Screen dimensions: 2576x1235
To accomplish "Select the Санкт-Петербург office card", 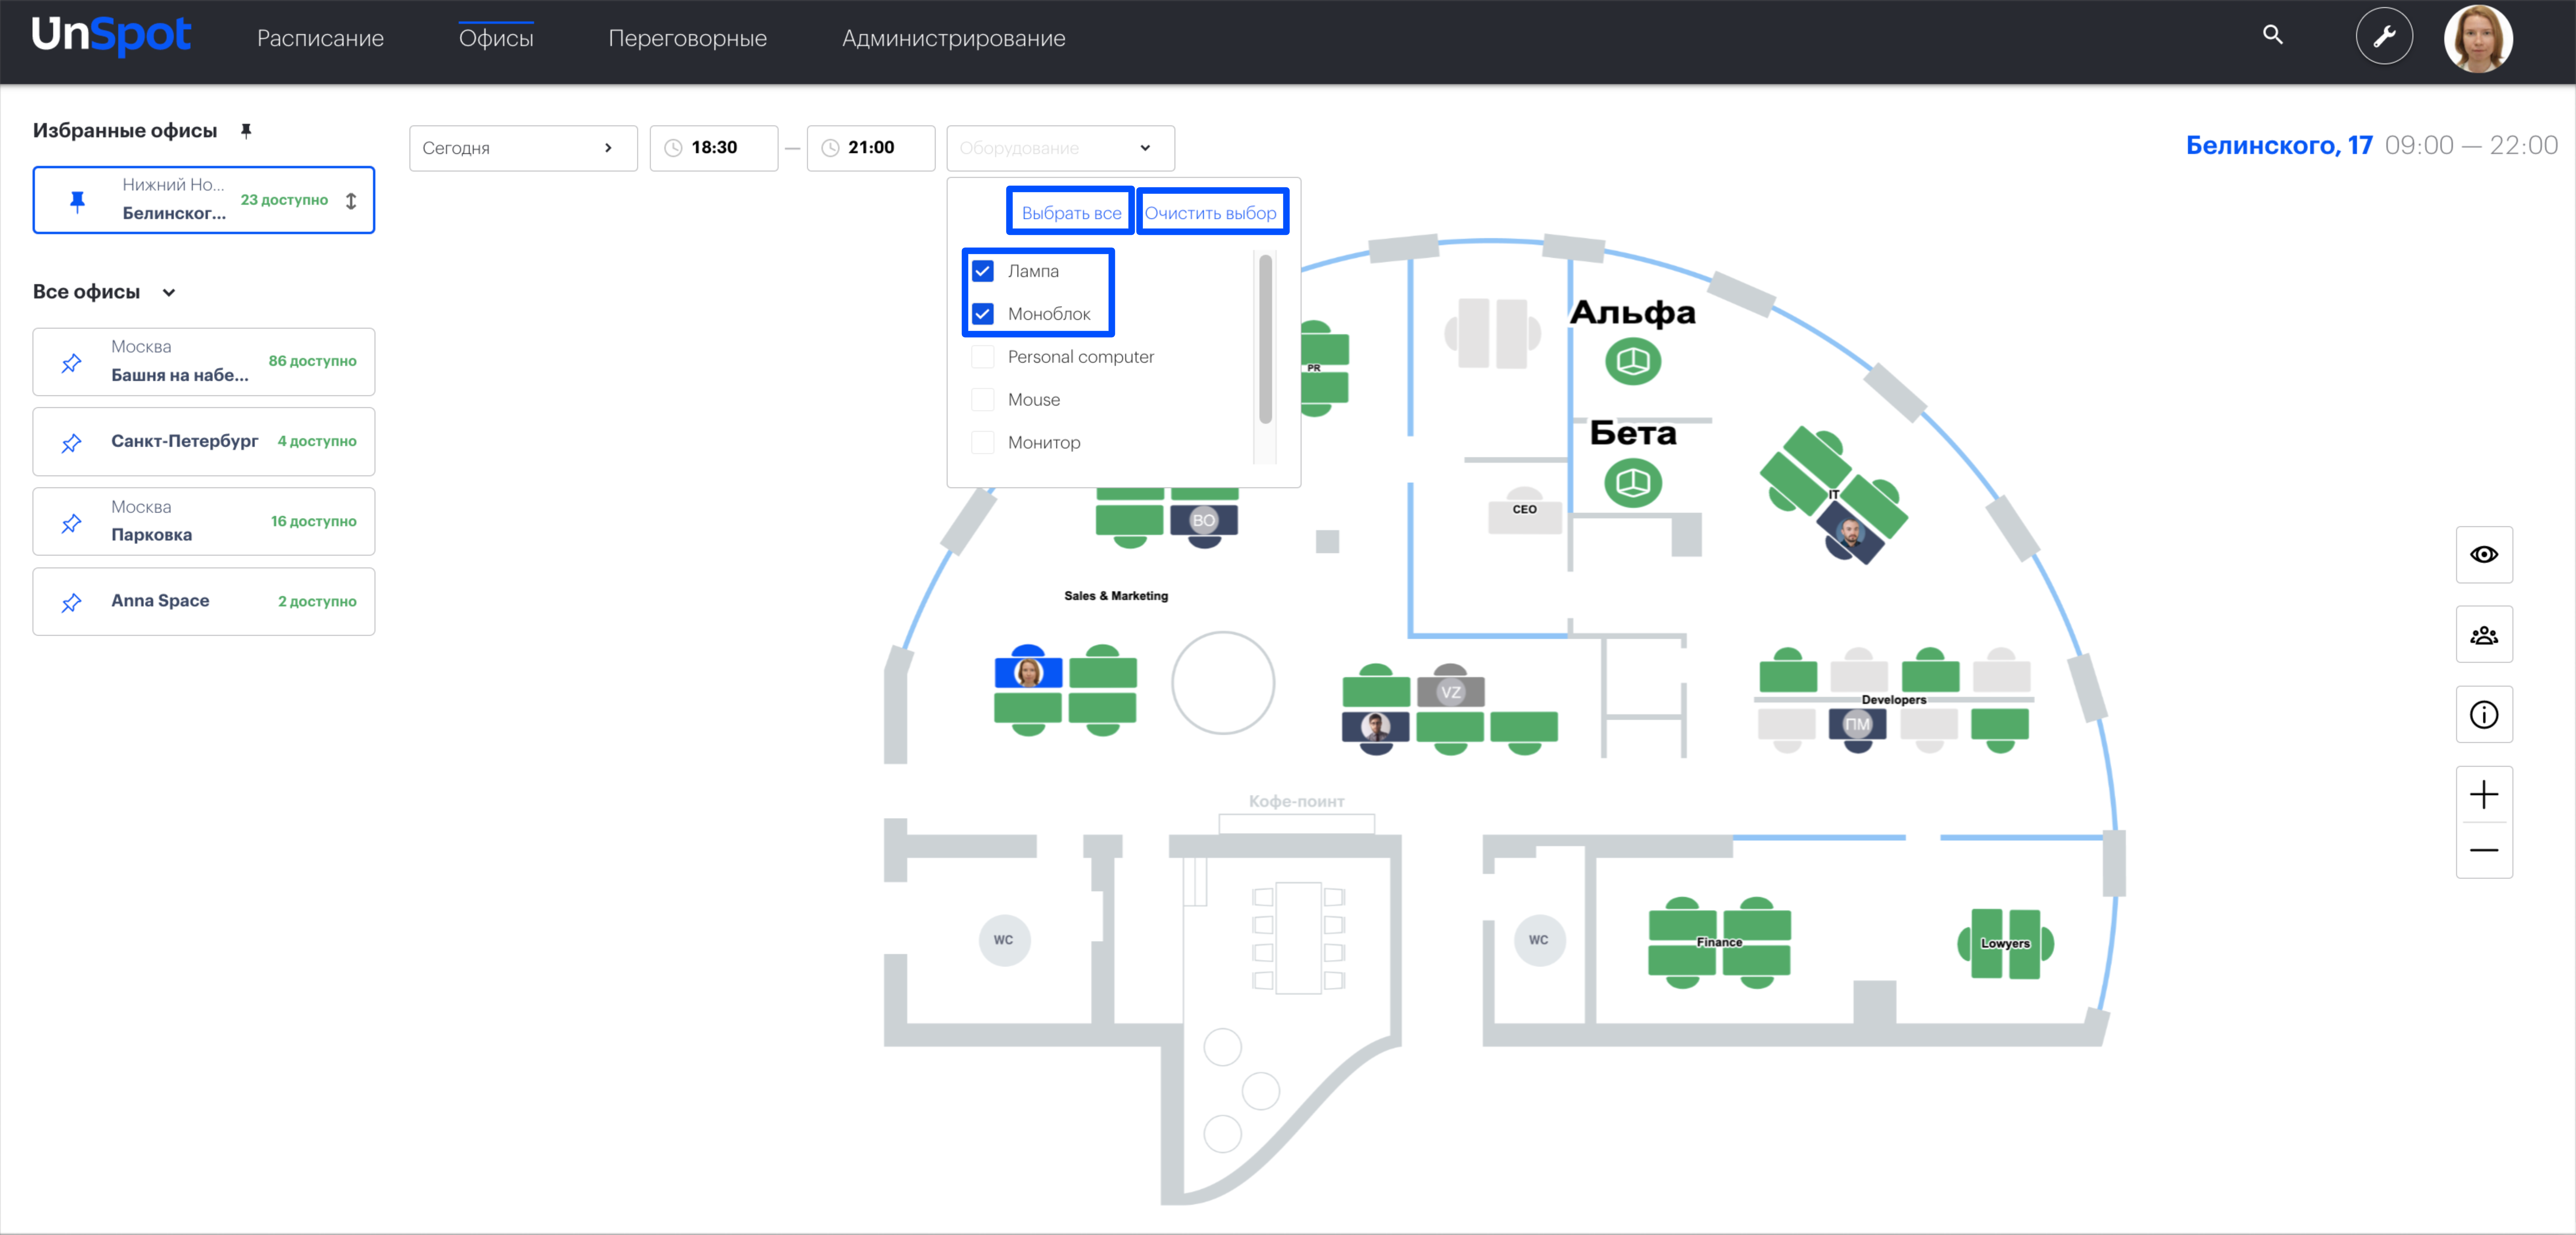I will point(204,441).
